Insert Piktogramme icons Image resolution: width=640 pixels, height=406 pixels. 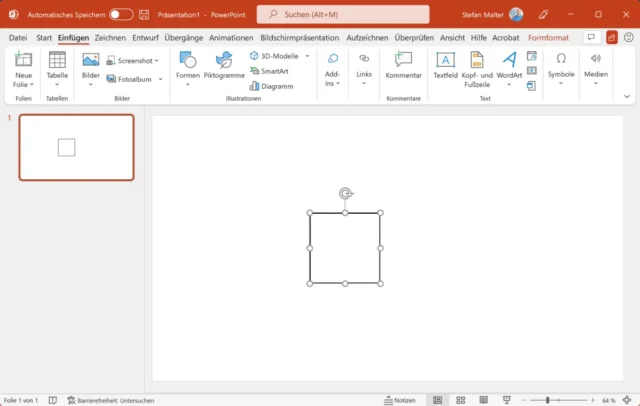coord(224,65)
